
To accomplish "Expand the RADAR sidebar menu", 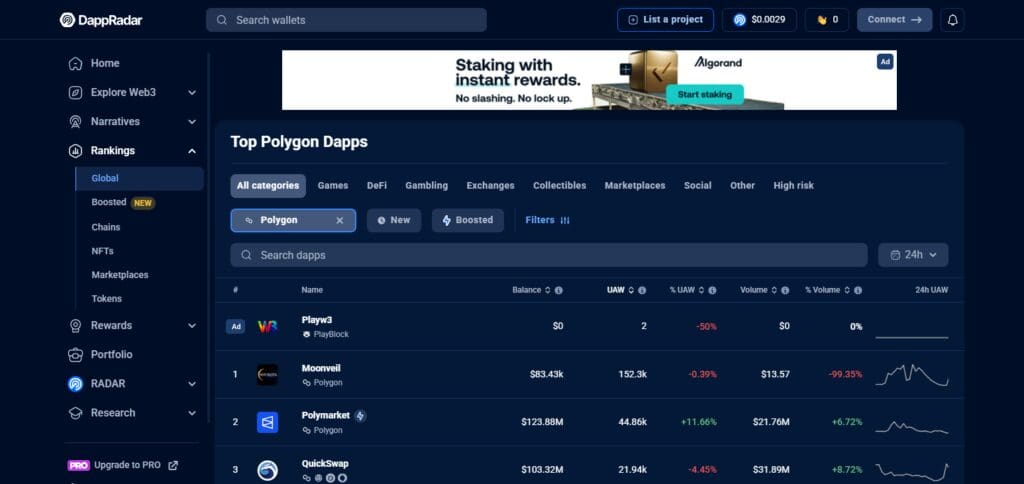I will tap(192, 383).
